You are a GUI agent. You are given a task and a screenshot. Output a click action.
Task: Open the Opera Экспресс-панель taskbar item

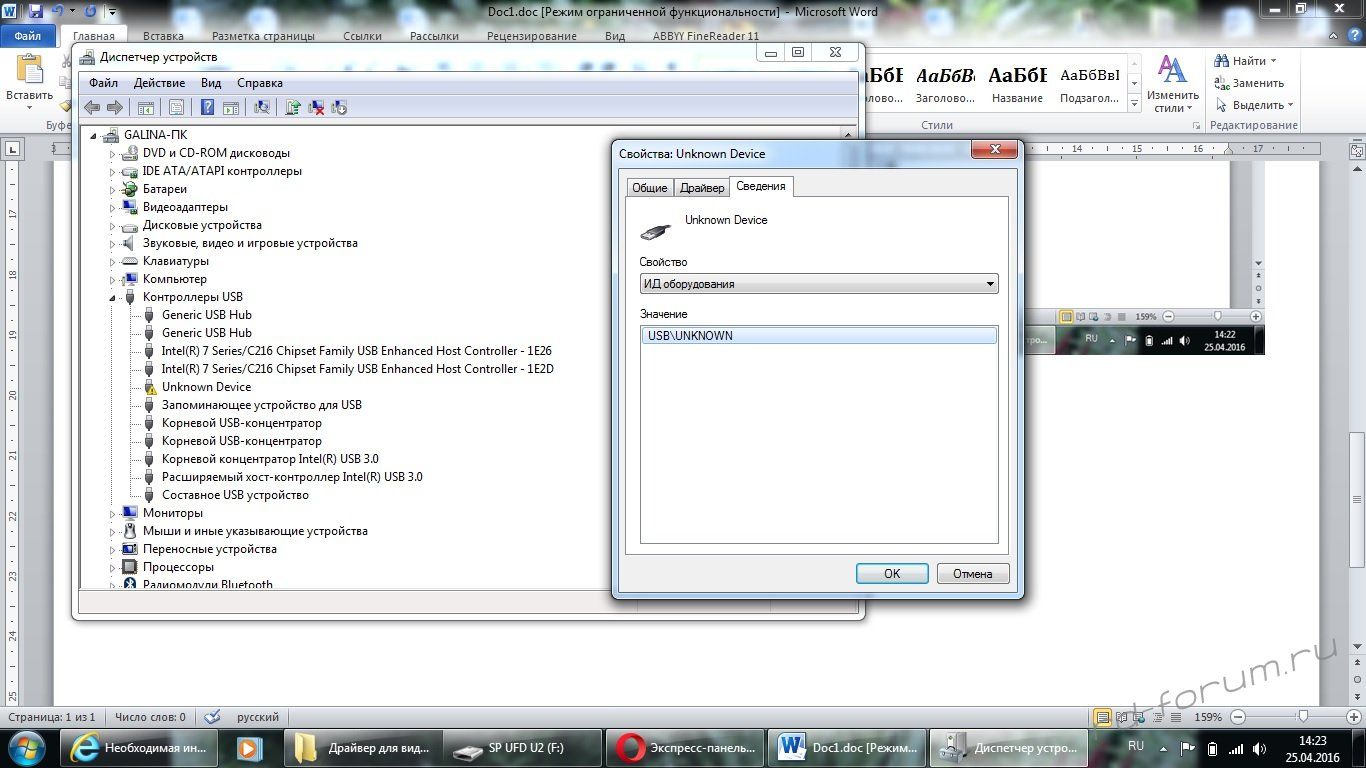coord(684,748)
